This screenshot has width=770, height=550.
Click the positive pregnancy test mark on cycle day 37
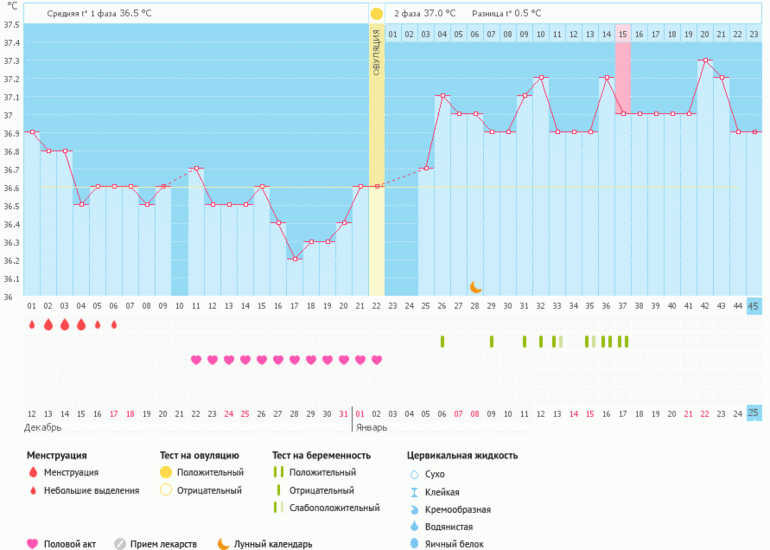pyautogui.click(x=623, y=341)
